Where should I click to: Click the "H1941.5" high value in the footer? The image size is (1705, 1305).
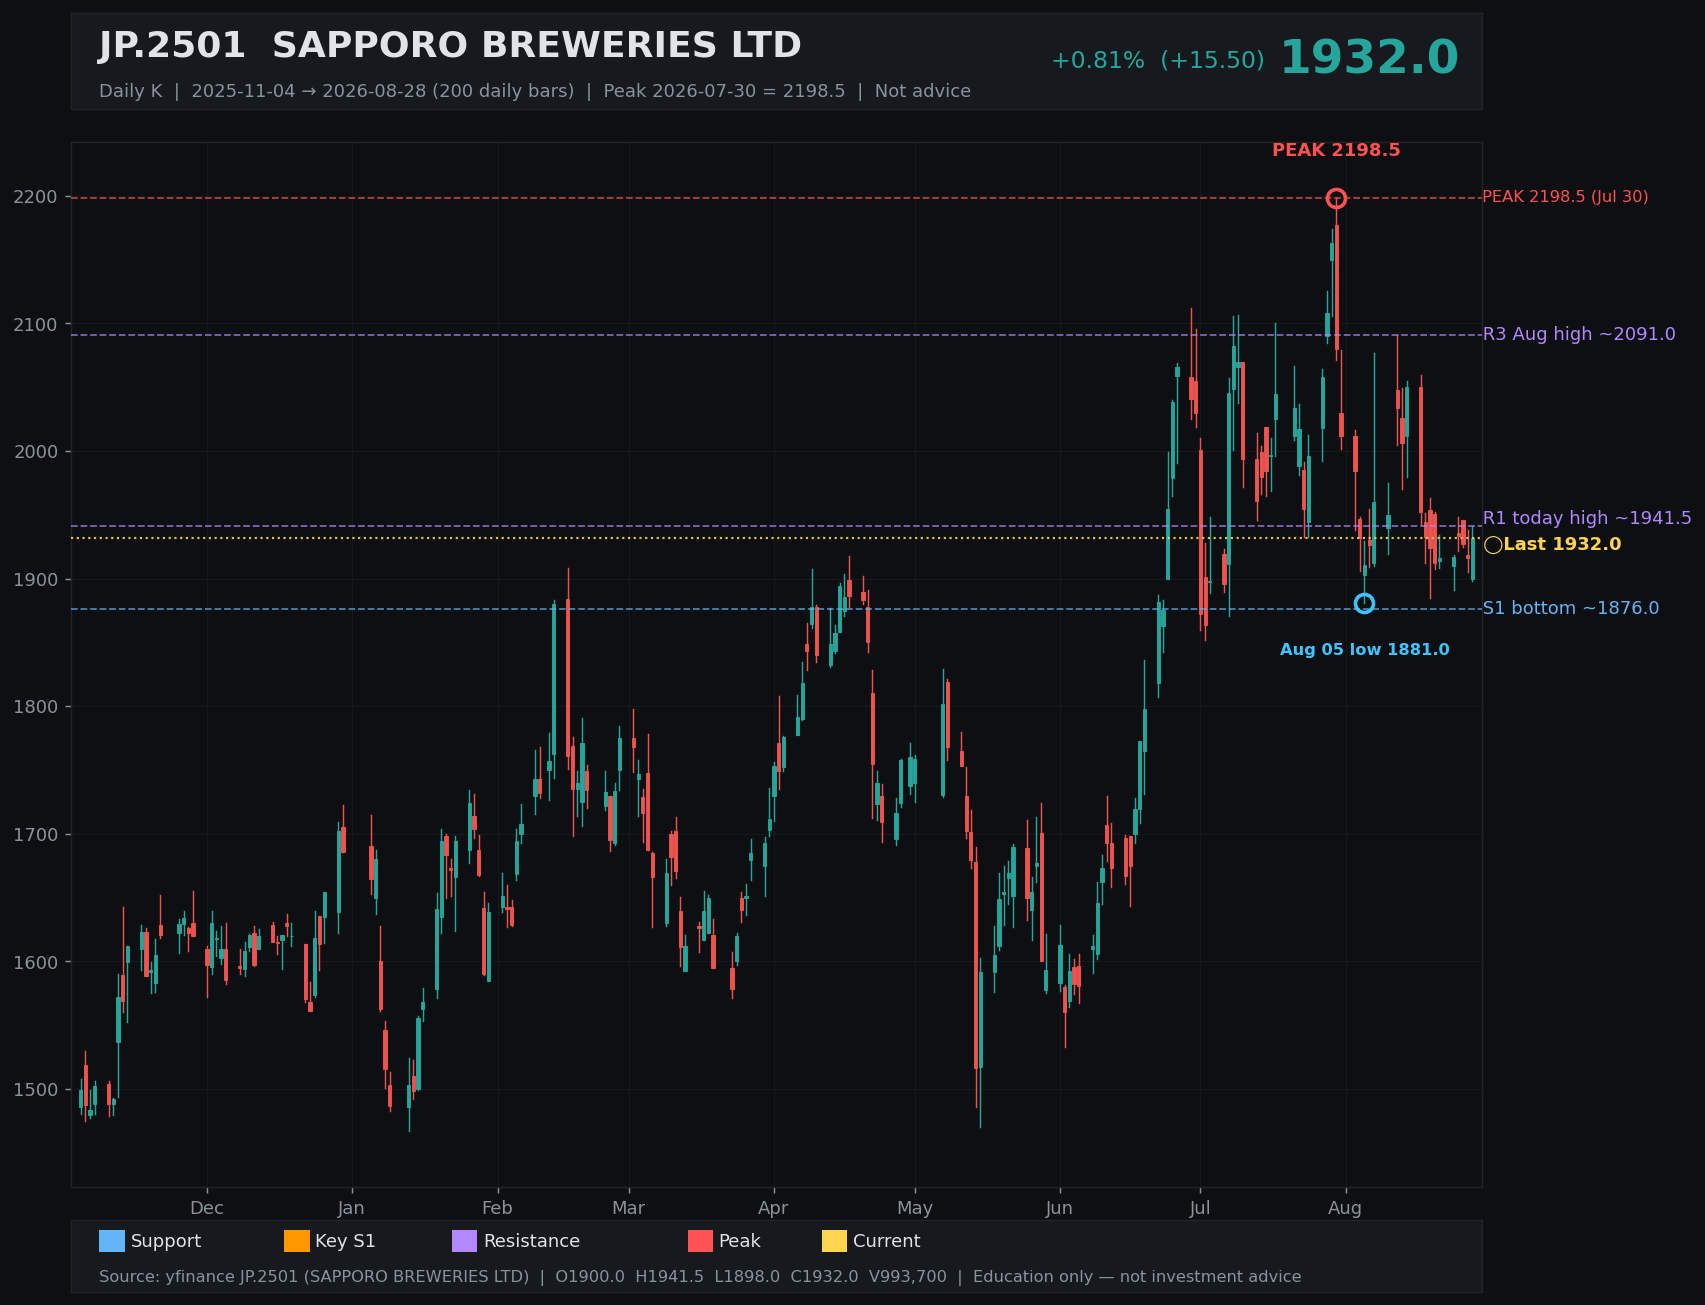[670, 1277]
